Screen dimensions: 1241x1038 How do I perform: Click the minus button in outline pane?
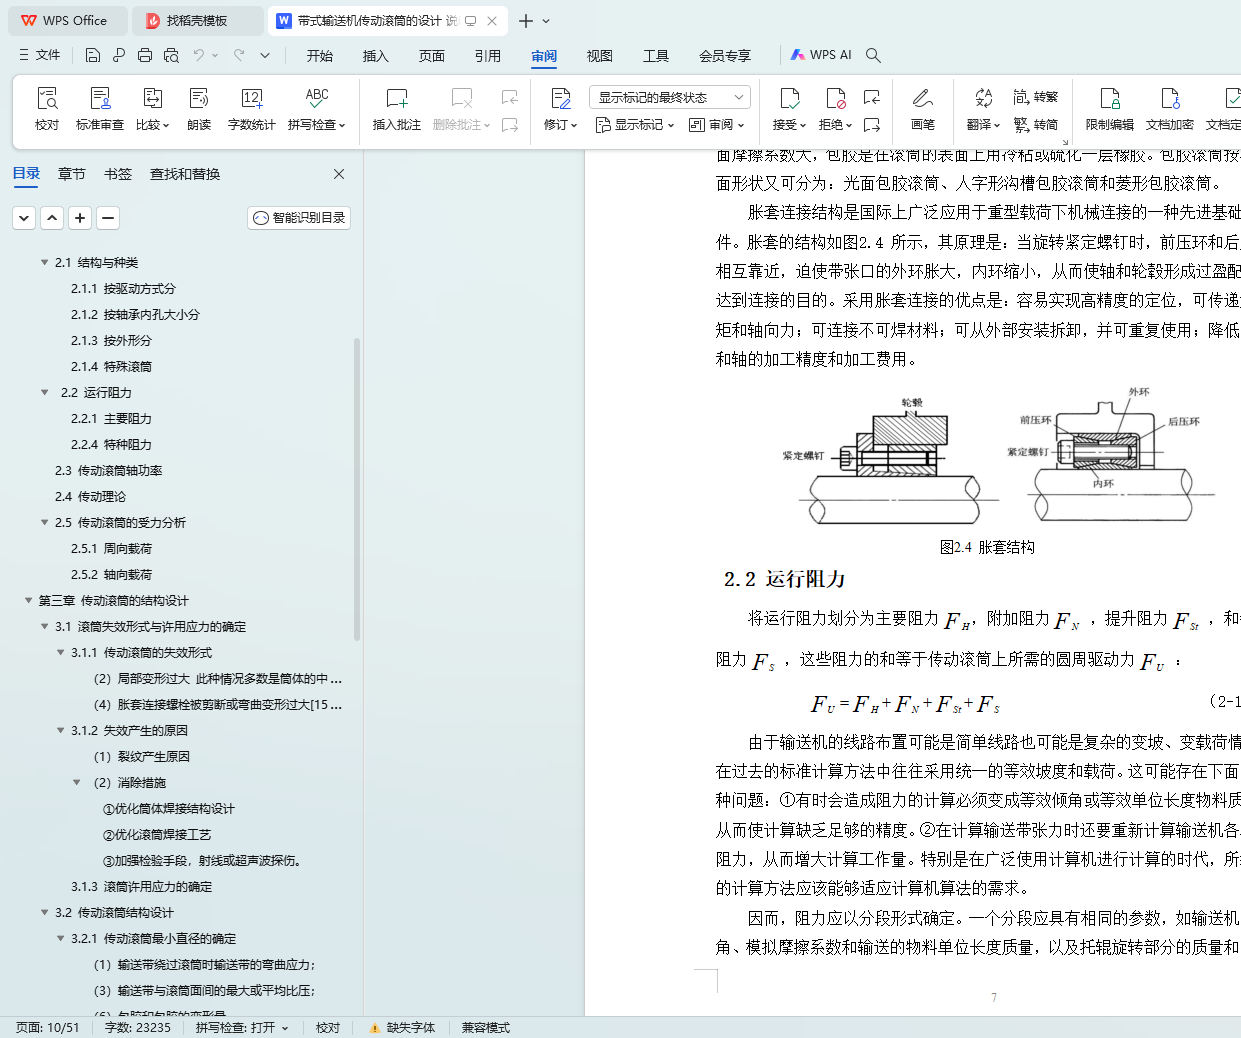click(x=108, y=217)
